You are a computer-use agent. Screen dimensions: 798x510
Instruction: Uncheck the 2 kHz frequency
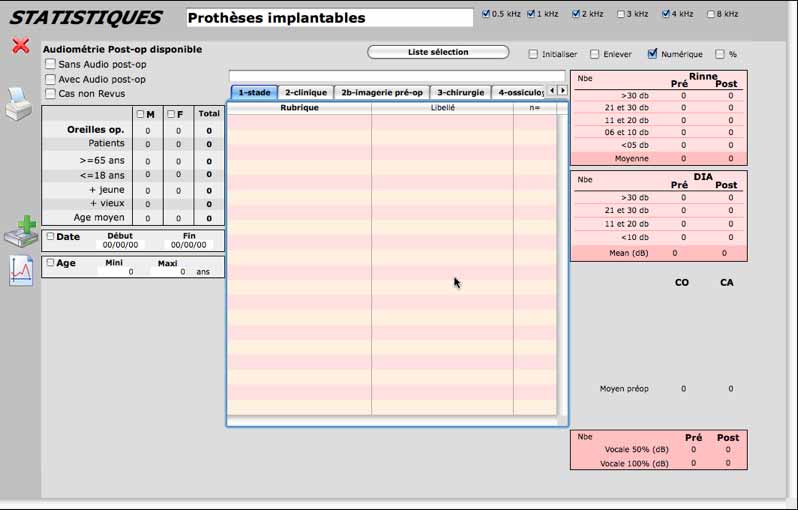576,14
